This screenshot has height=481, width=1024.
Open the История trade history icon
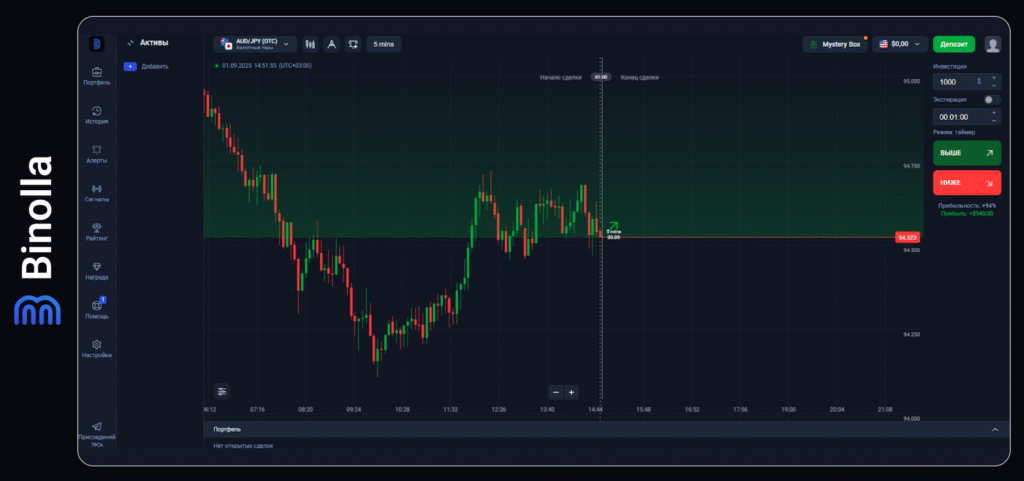[x=97, y=114]
